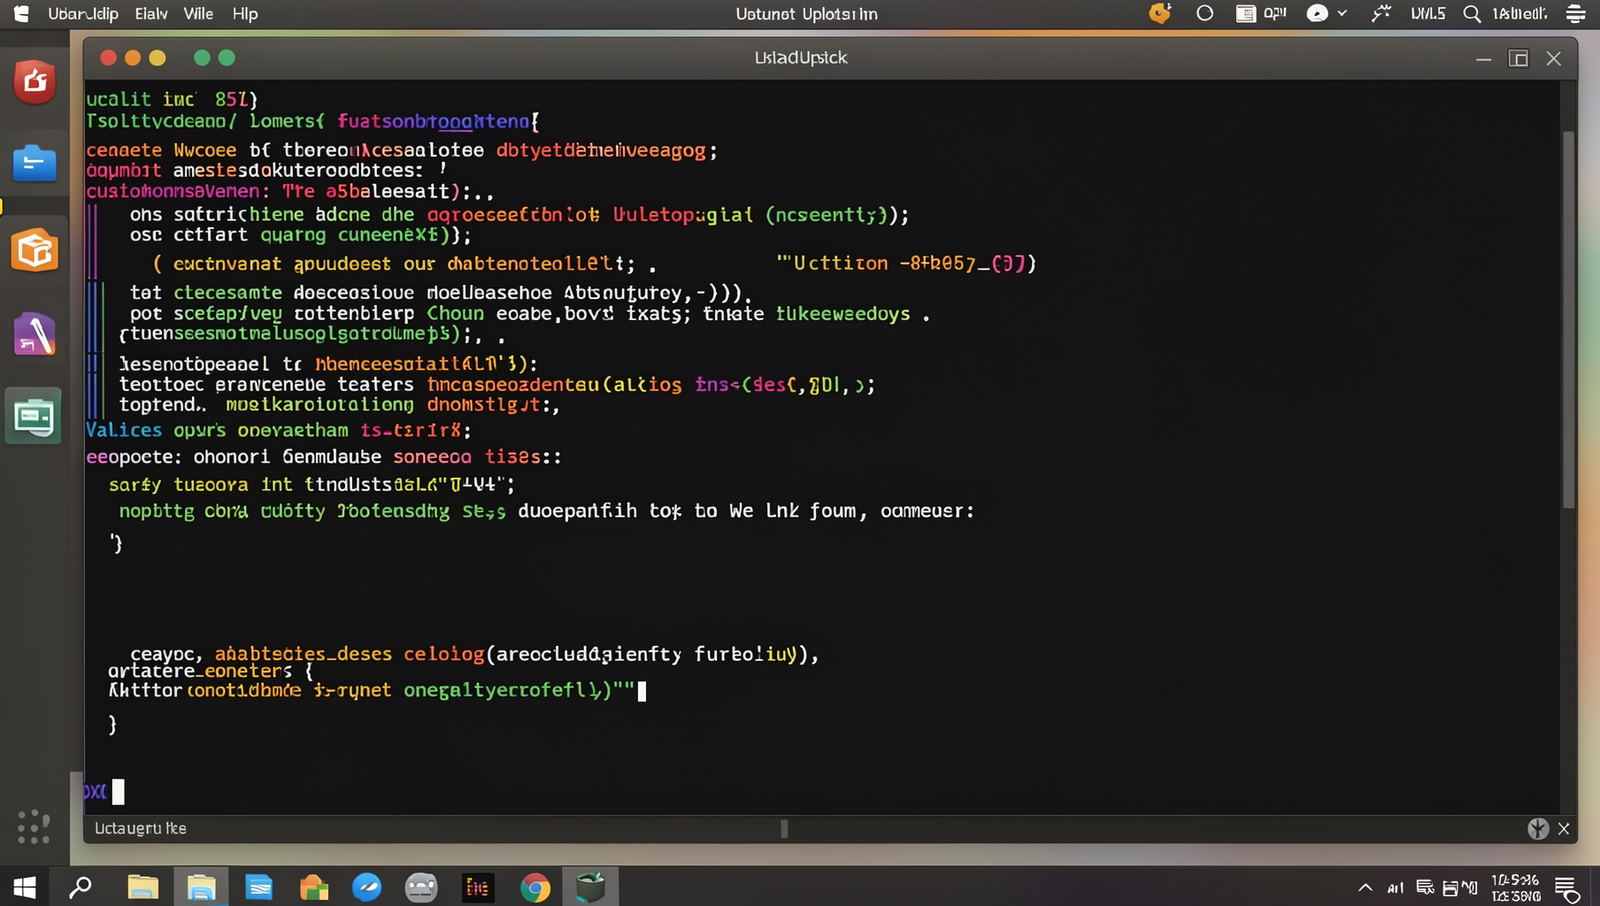Open the Ubar.ldip menu
Image resolution: width=1600 pixels, height=906 pixels.
coord(83,14)
